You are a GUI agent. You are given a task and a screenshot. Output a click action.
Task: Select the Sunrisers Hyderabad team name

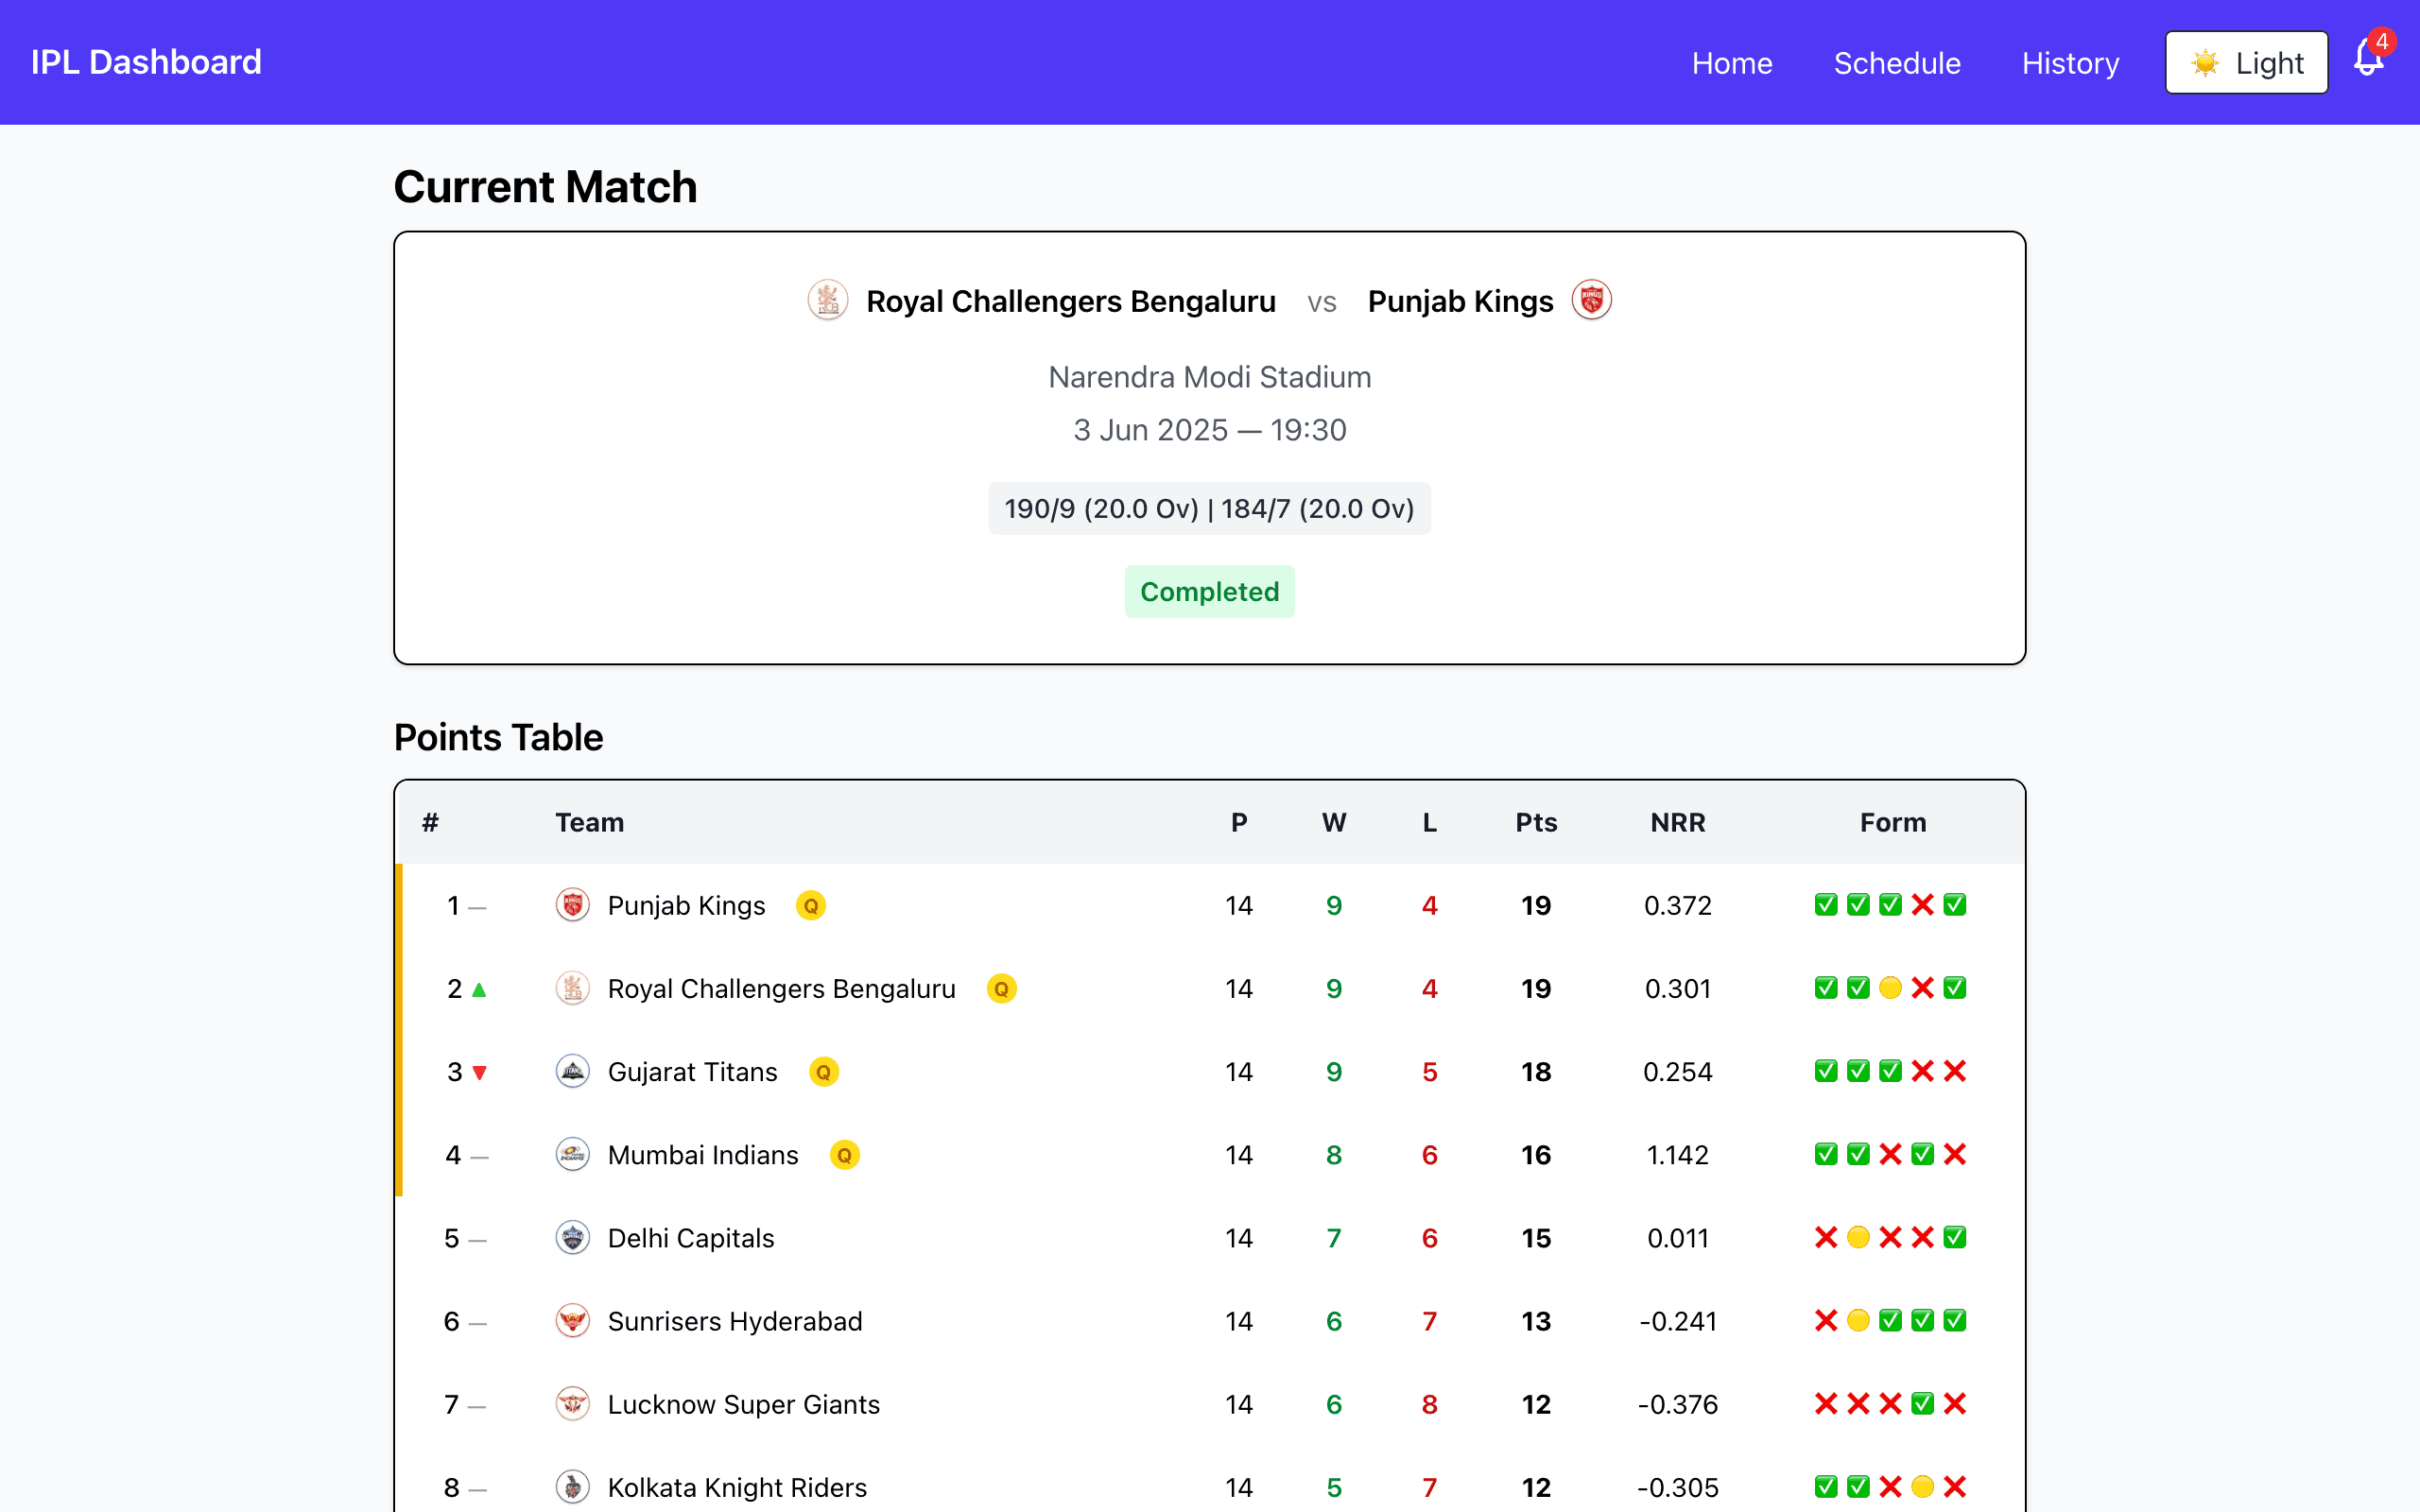(x=735, y=1321)
